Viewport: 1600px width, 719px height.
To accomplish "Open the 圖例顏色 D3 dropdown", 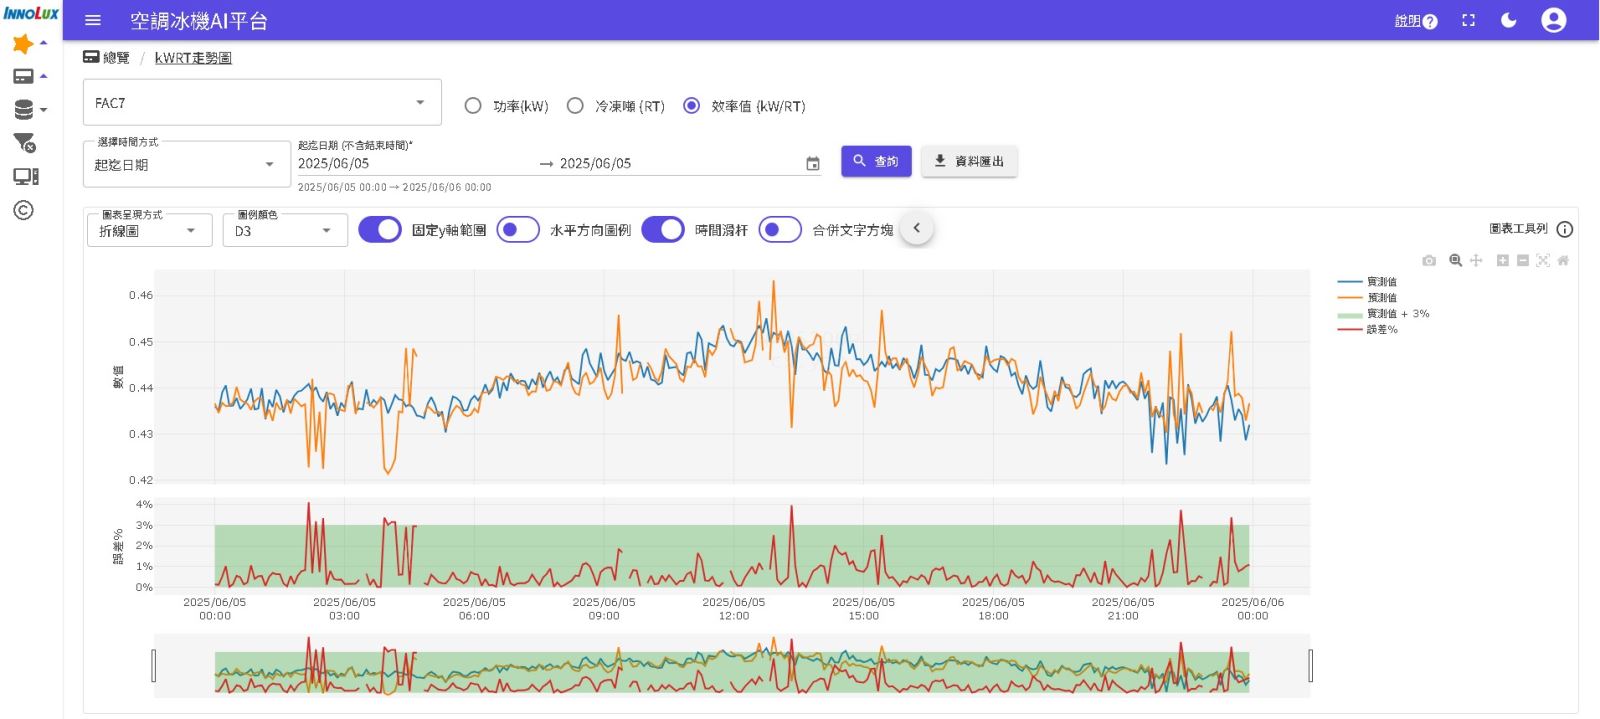I will pyautogui.click(x=284, y=231).
